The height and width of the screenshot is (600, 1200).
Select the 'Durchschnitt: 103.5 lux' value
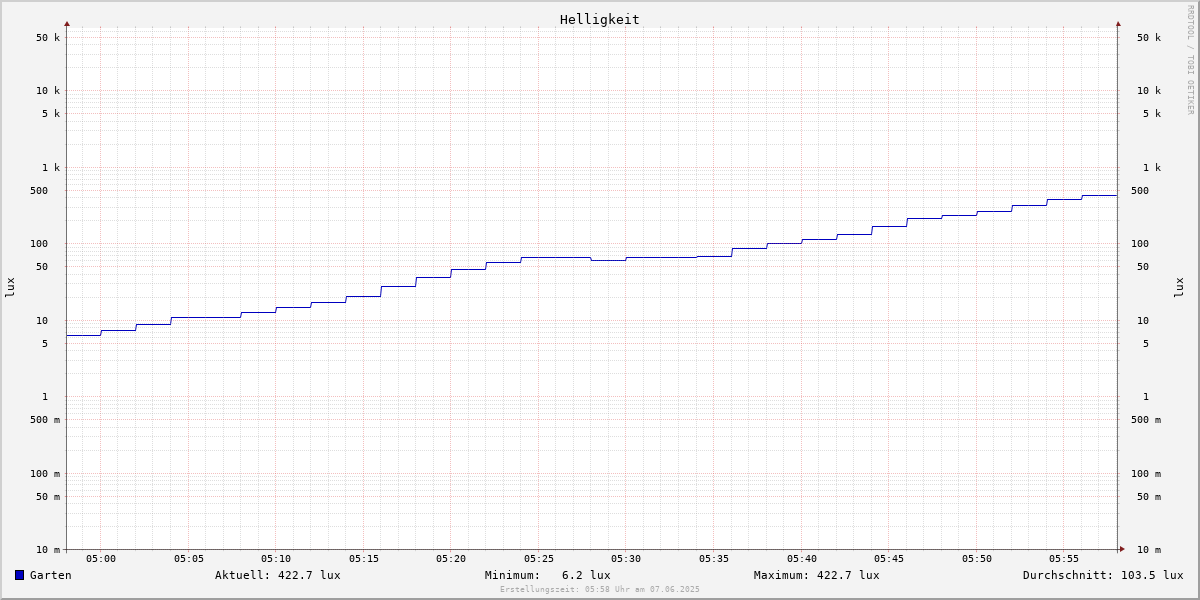1102,575
